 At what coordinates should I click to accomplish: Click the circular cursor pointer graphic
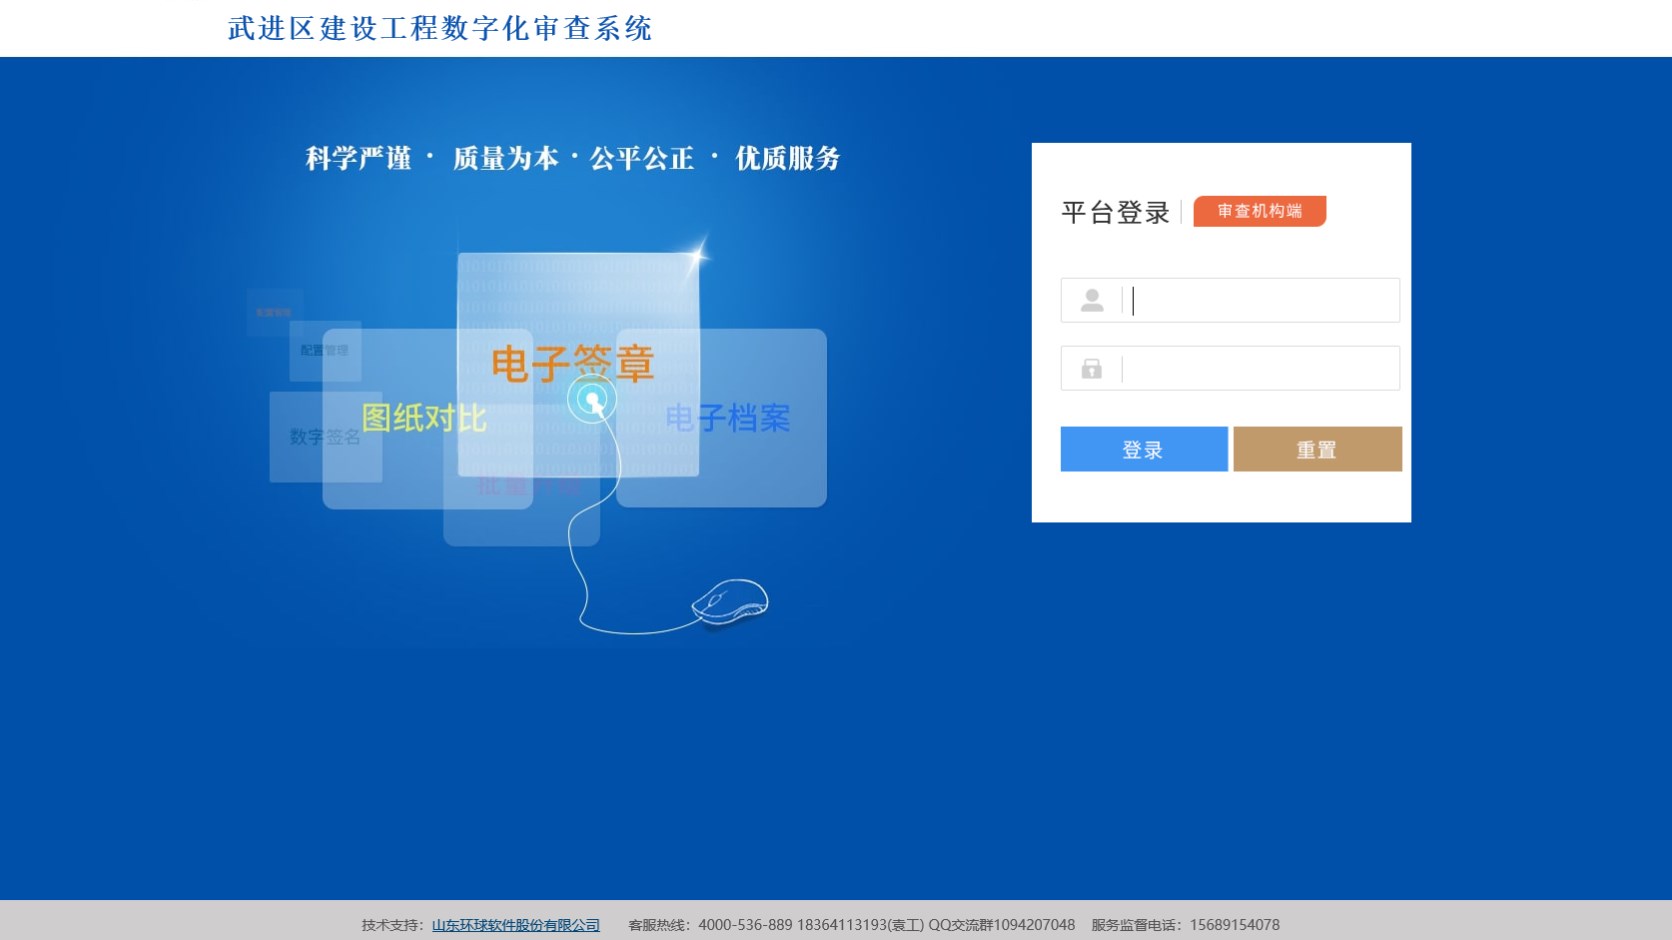(590, 398)
